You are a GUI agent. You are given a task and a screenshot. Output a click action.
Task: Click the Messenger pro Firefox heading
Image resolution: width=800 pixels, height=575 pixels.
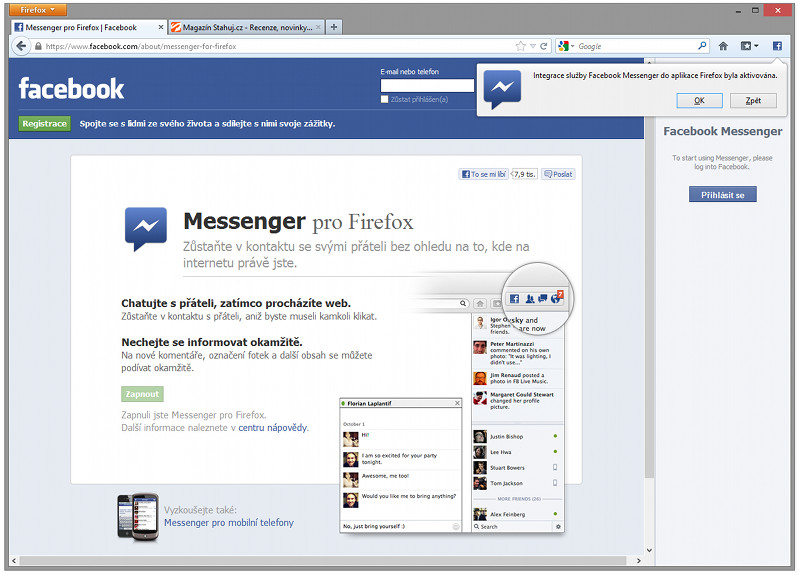[x=298, y=222]
